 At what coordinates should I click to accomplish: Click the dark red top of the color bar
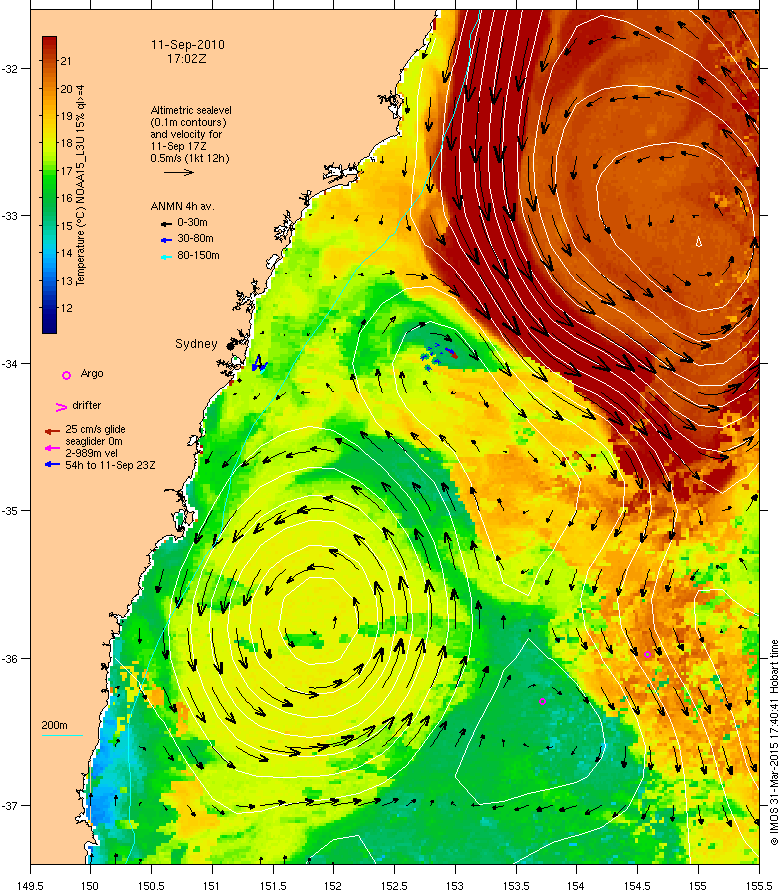pos(49,43)
